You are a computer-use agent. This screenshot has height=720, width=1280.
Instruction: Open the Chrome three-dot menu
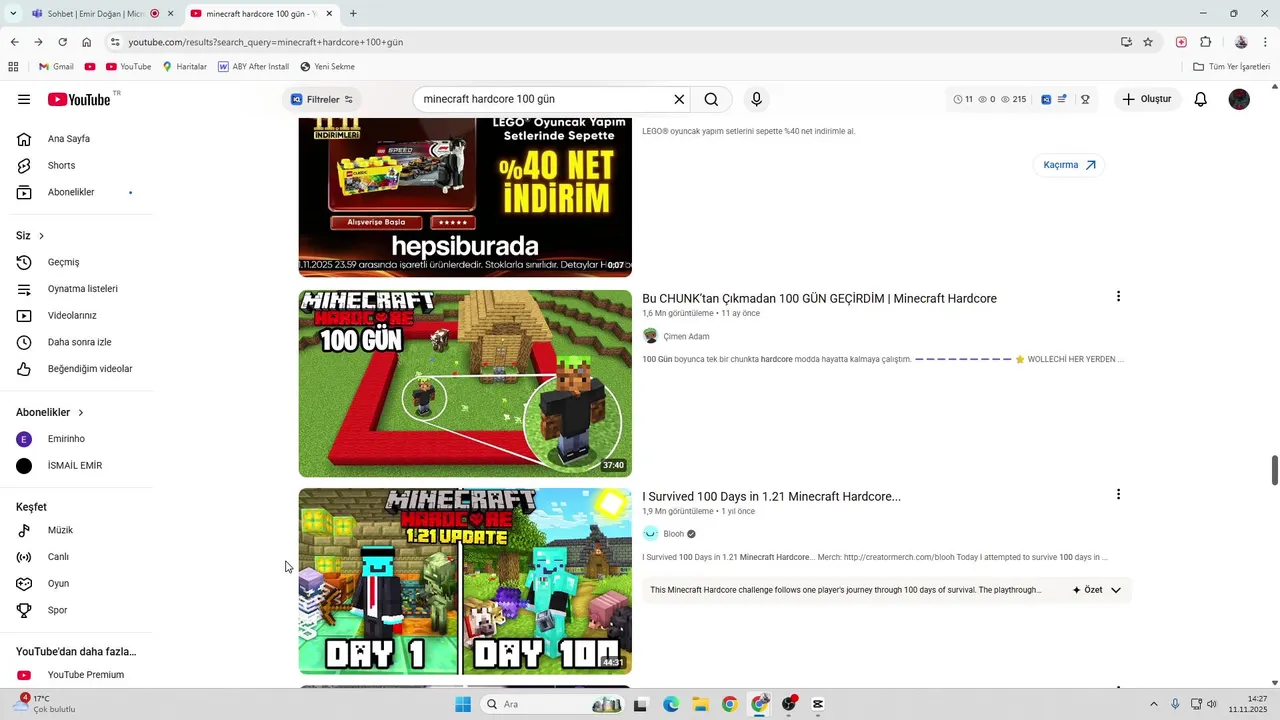(x=1265, y=42)
